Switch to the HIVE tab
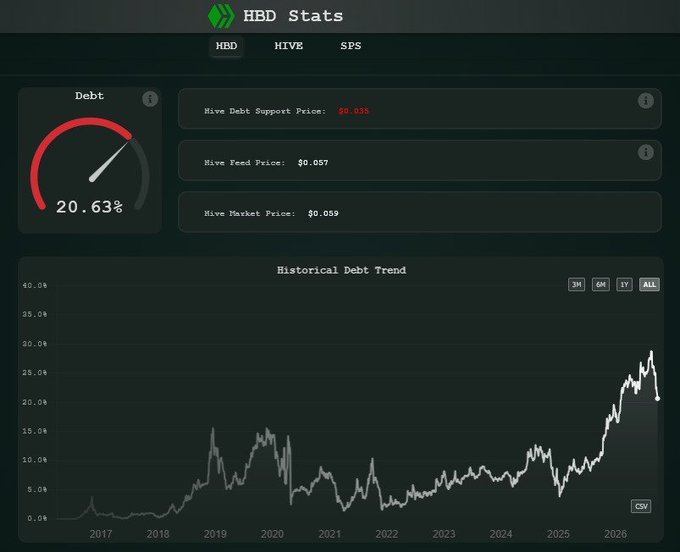The image size is (680, 552). (288, 46)
